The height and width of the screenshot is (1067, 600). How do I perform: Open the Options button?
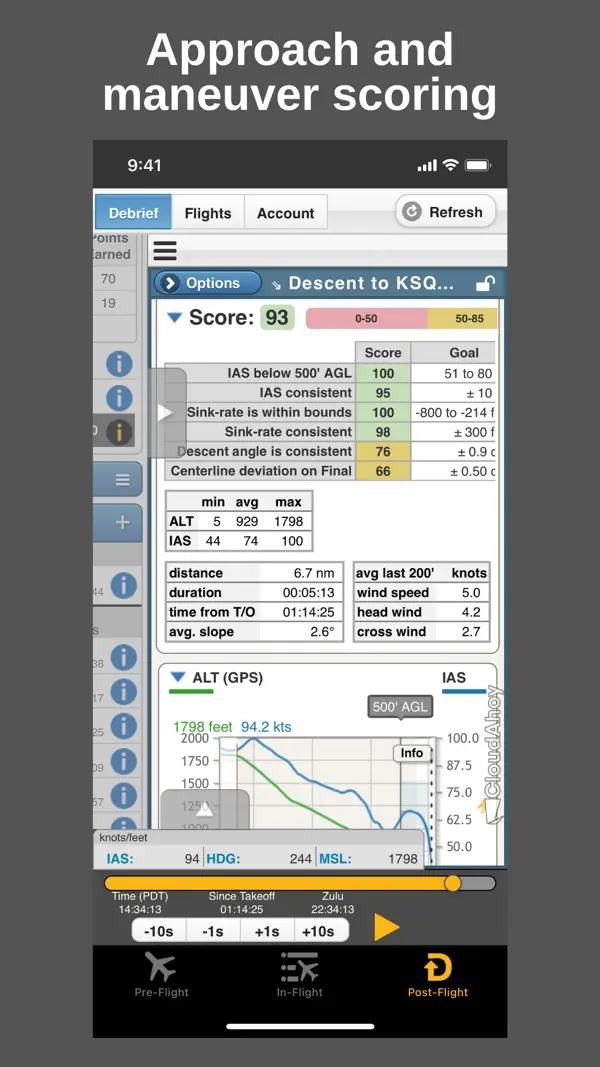207,283
